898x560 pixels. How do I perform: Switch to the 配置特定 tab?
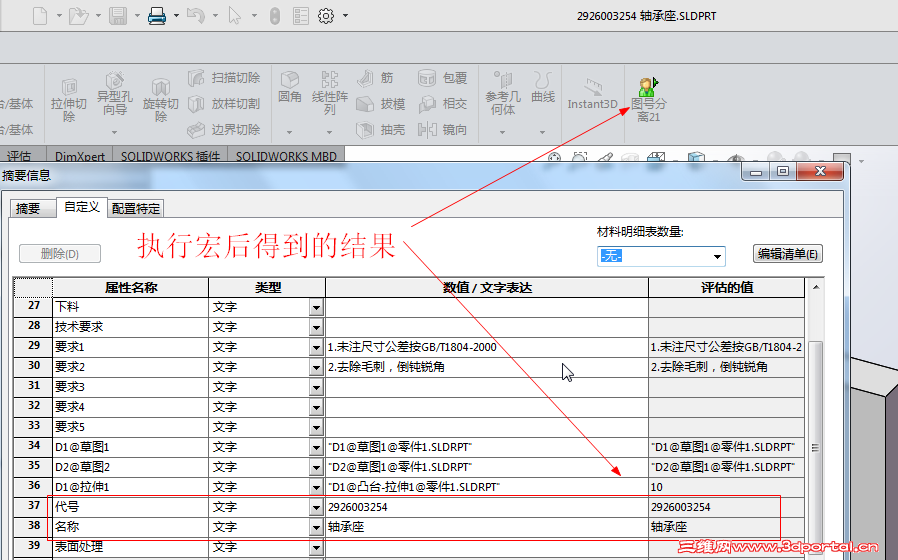(x=136, y=208)
